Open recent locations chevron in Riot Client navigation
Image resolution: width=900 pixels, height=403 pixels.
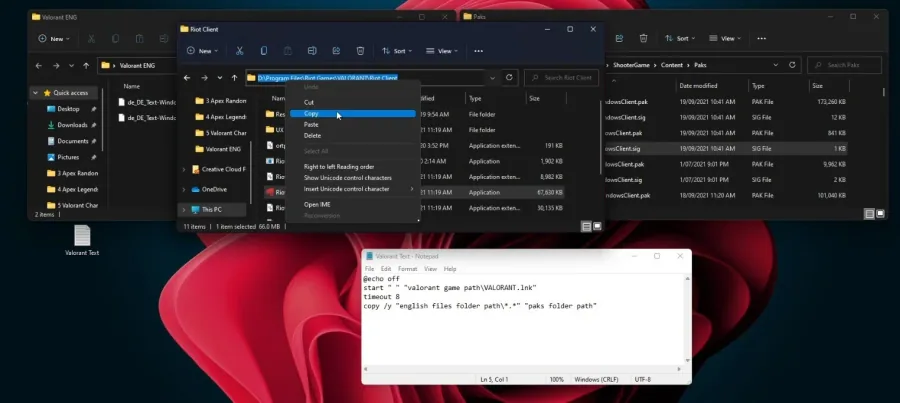(x=220, y=78)
